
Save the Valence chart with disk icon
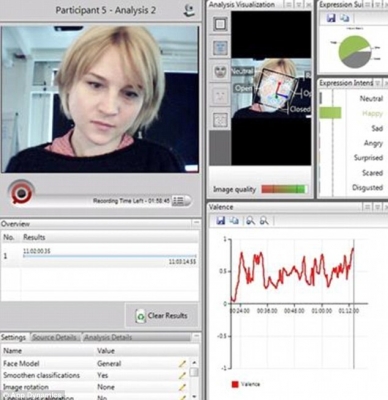tap(221, 220)
